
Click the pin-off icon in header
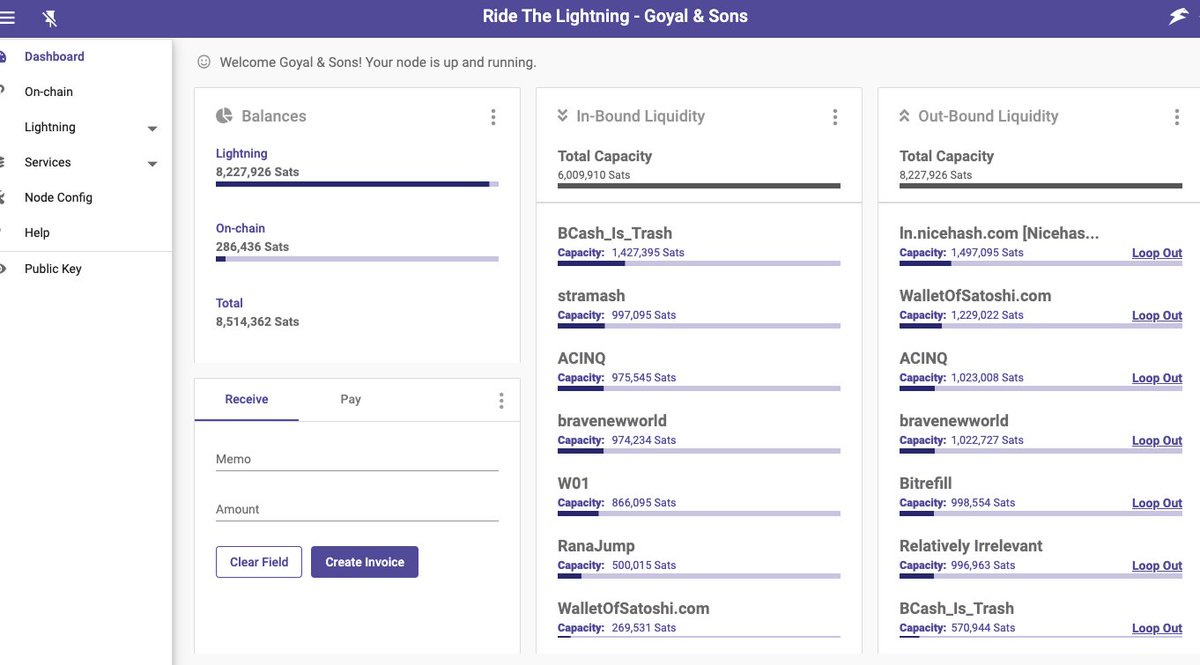[51, 18]
